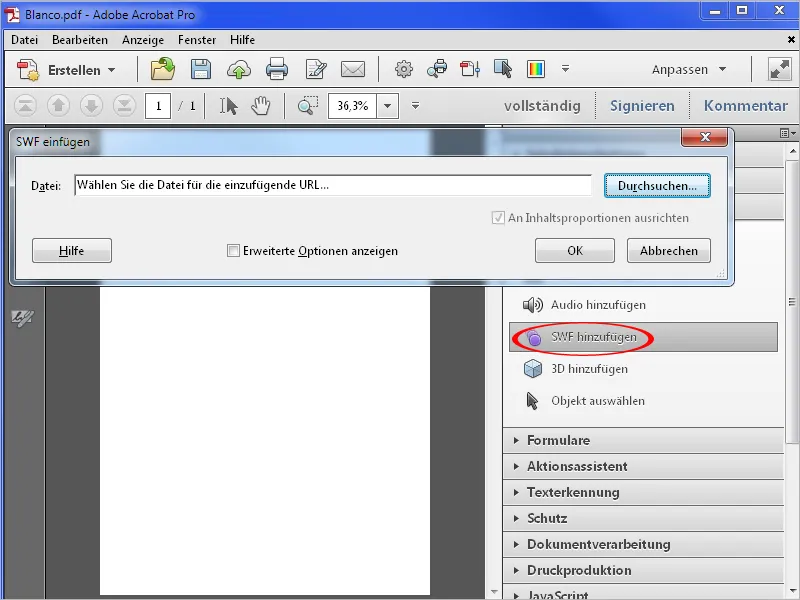Click the marquee zoom magnifier tool
This screenshot has height=600, width=800.
click(x=308, y=106)
